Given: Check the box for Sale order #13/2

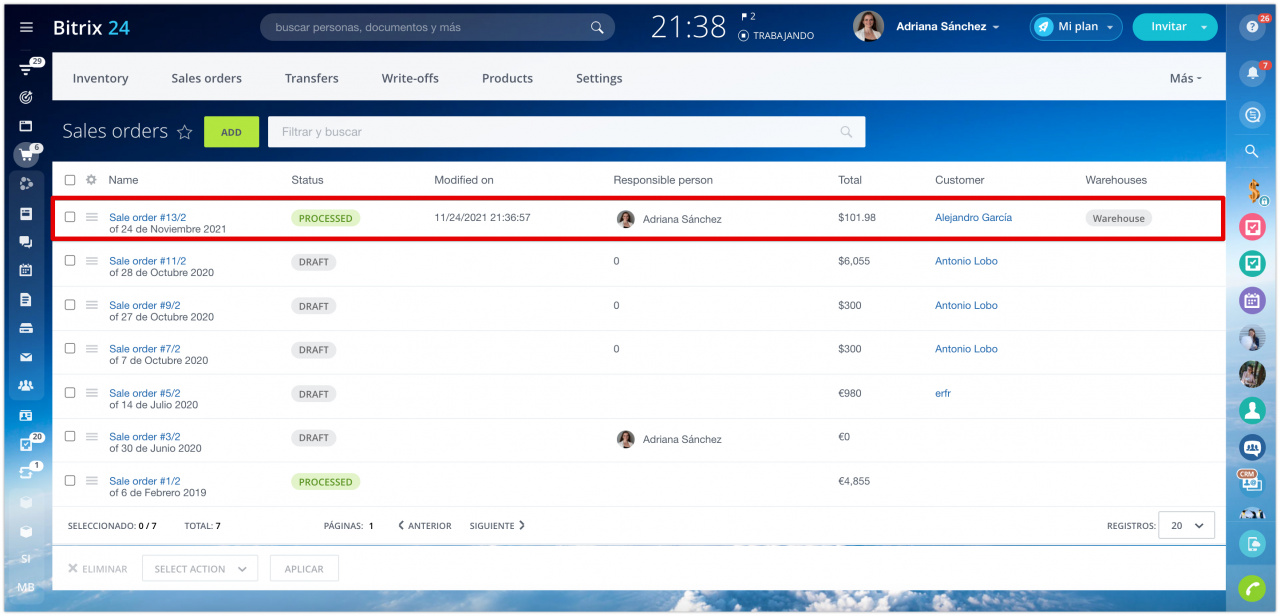Looking at the screenshot, I should 70,217.
